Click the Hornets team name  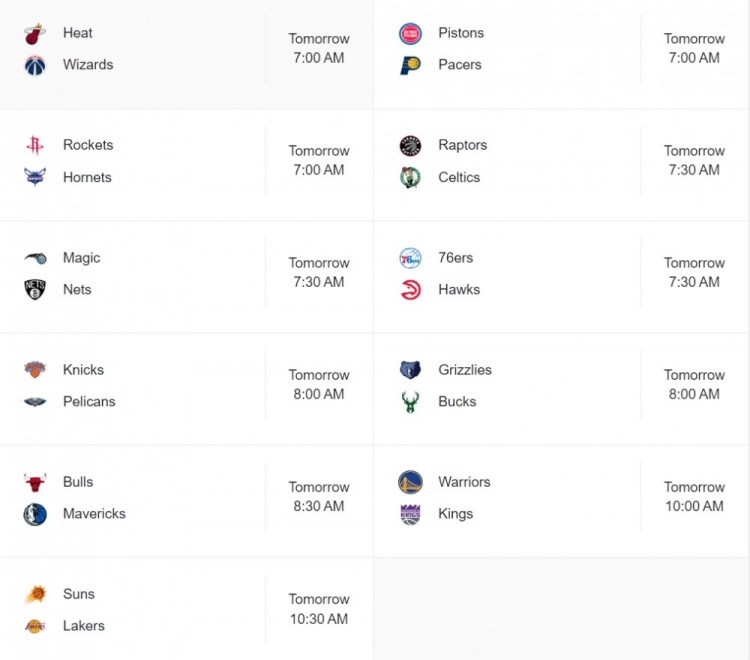[x=87, y=177]
